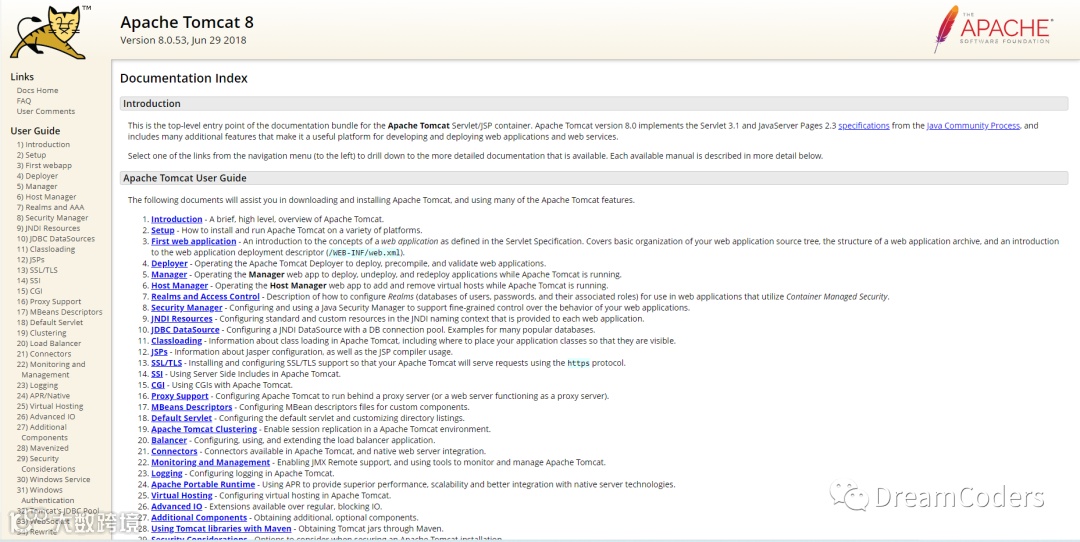Open the SSL/TLS guide link in list
Viewport: 1080px width, 542px height.
[x=167, y=362]
